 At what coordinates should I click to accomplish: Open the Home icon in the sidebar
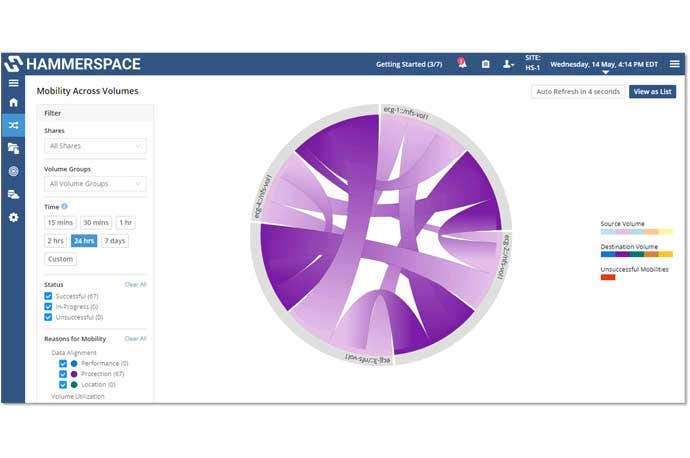click(x=13, y=102)
